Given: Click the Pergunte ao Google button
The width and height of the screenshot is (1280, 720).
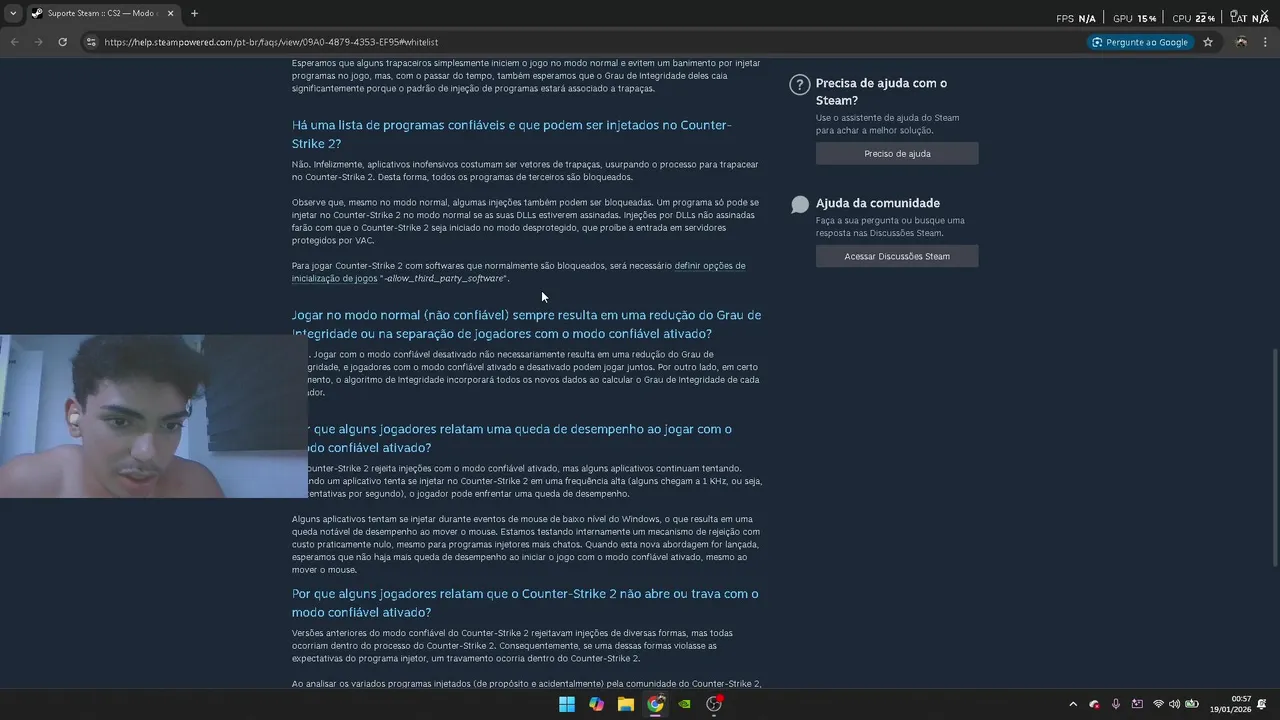Looking at the screenshot, I should coord(1140,42).
